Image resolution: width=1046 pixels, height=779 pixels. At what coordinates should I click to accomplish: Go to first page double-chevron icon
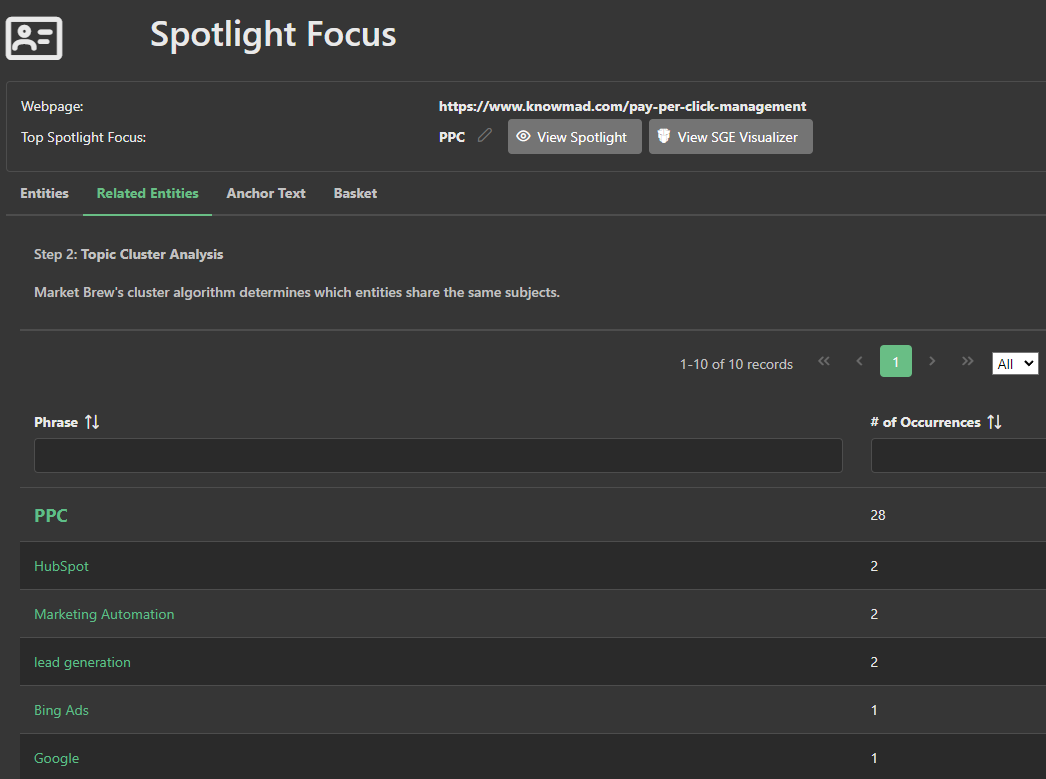(x=824, y=362)
